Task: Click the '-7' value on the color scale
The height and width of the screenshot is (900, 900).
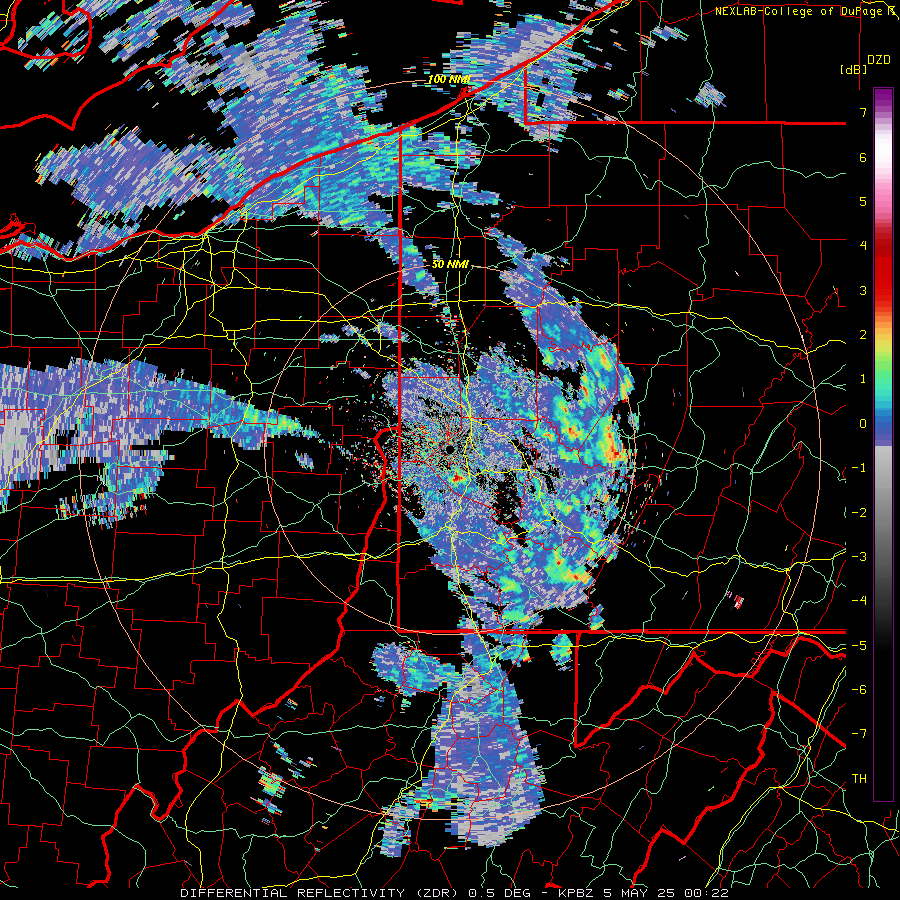Action: (x=859, y=734)
